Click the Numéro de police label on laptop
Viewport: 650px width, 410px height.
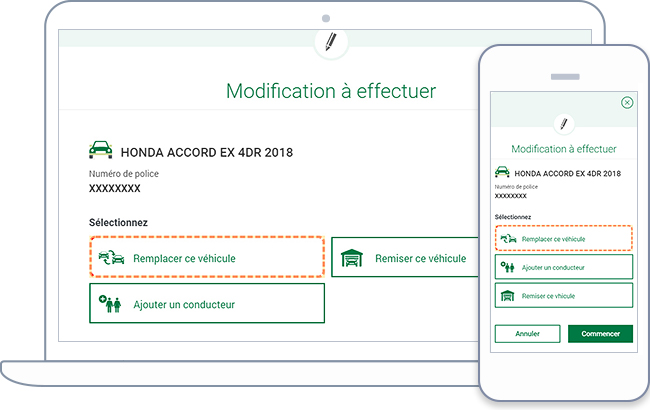[x=124, y=174]
